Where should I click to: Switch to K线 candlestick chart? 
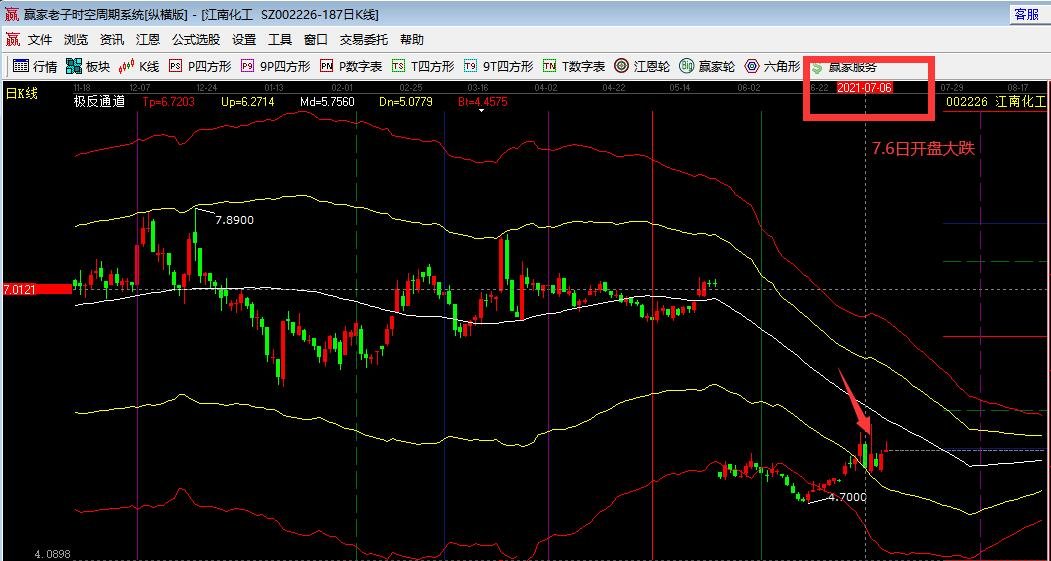pyautogui.click(x=139, y=66)
